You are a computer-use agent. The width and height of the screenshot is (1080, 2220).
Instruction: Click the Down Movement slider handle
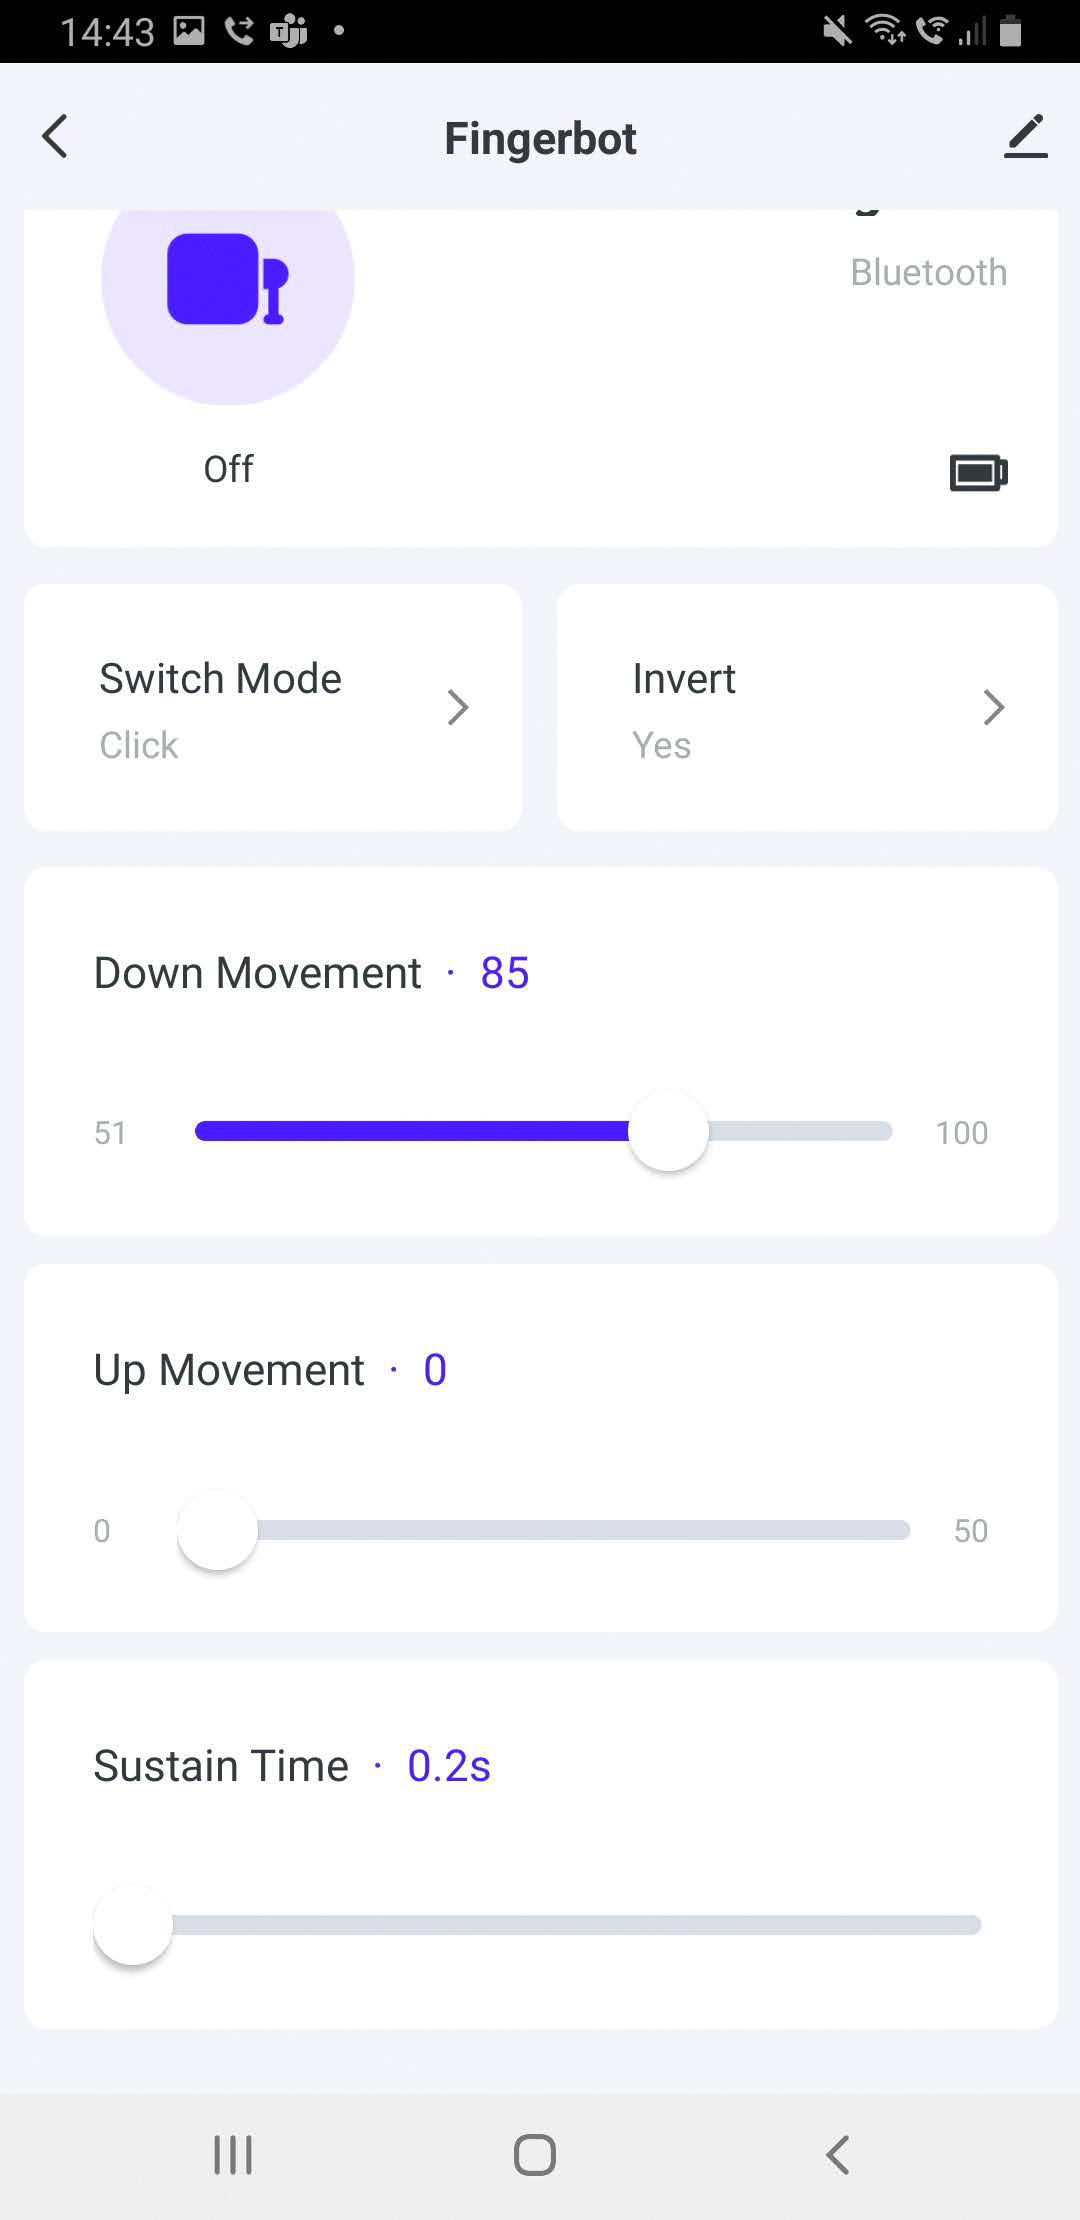[668, 1132]
